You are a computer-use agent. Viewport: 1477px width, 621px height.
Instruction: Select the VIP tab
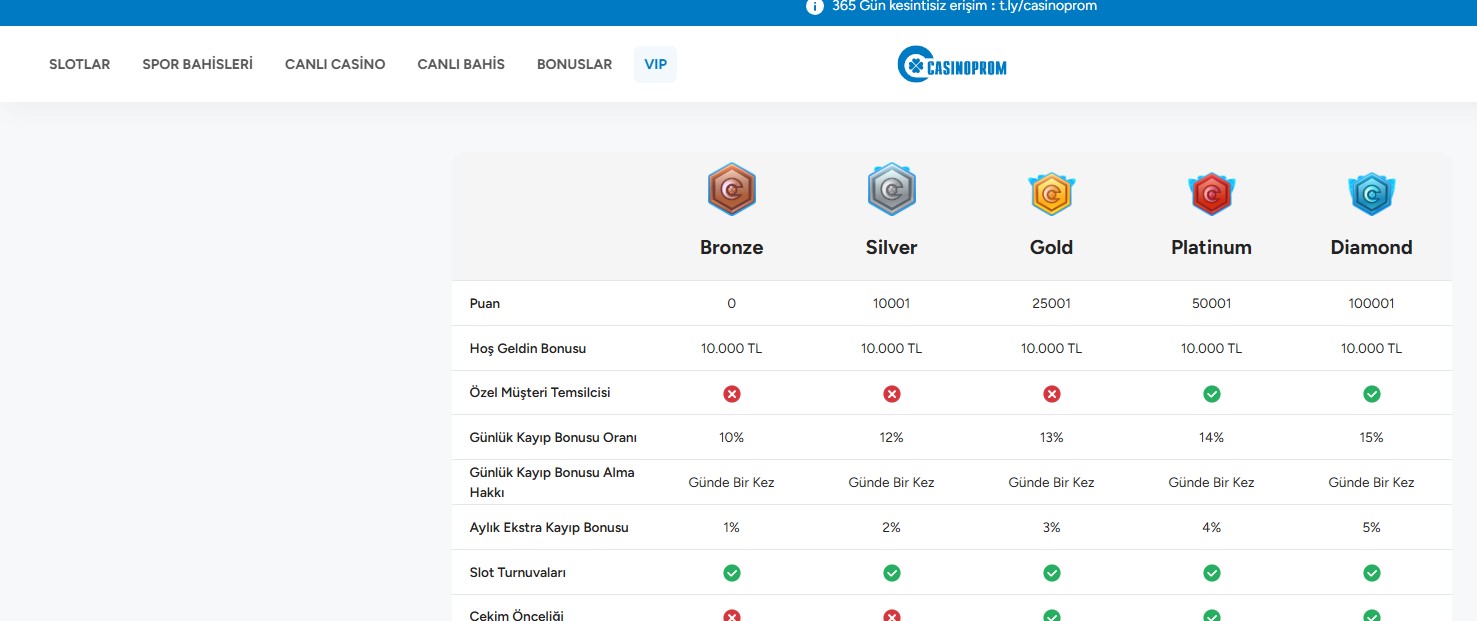point(655,64)
